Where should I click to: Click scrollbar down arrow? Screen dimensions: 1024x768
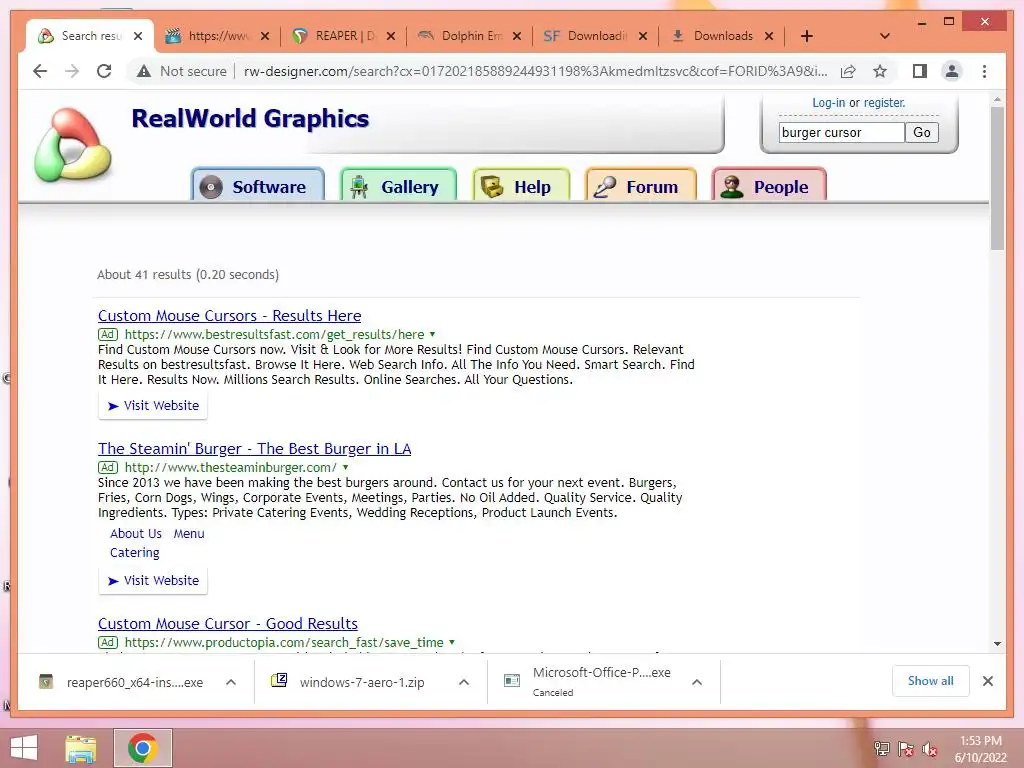point(997,644)
